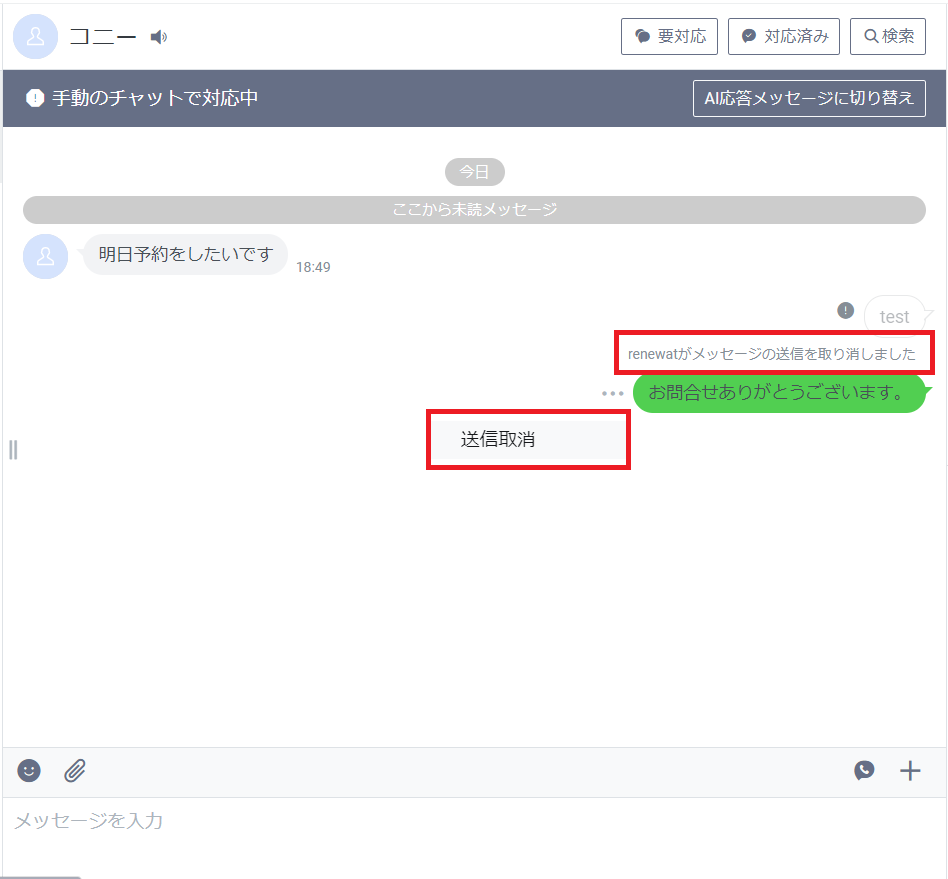Start a call with the phone bubble icon
Image resolution: width=948 pixels, height=879 pixels.
864,771
